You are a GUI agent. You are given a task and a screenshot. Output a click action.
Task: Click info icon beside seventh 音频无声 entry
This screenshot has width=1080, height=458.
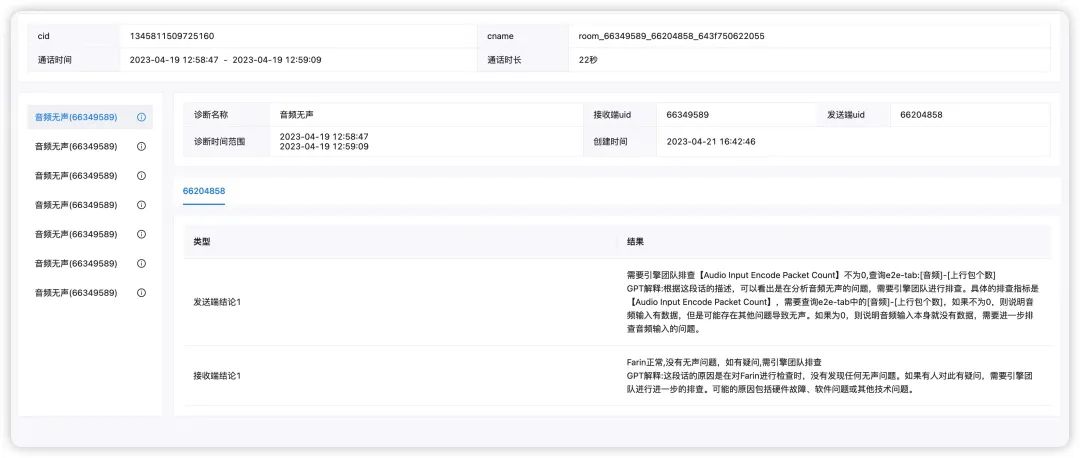click(x=141, y=293)
